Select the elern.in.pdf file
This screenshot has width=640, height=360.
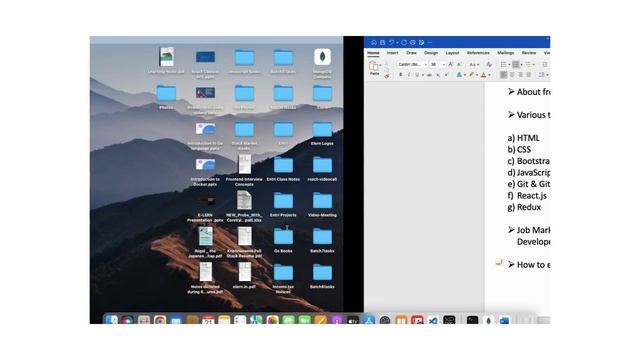point(244,272)
